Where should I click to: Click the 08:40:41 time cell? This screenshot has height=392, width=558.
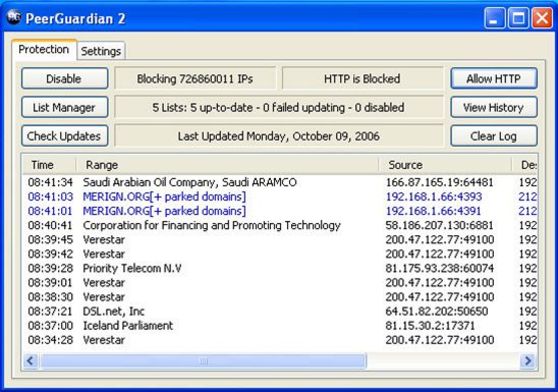click(x=50, y=226)
